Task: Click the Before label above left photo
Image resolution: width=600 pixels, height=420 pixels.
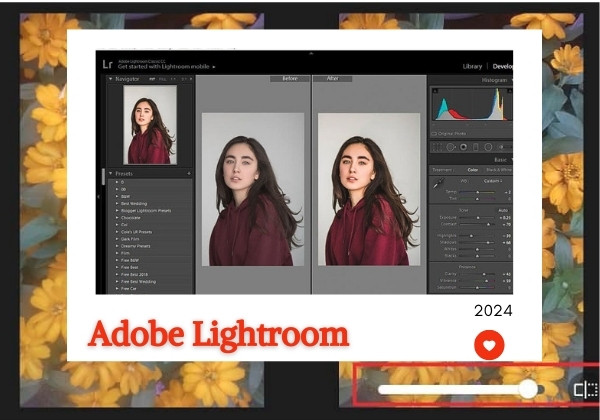Action: click(x=290, y=78)
